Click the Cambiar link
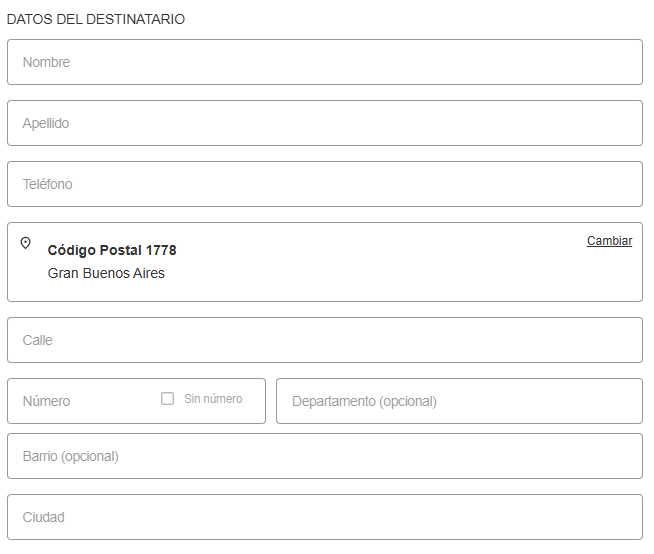Viewport: 654px width, 554px height. 609,241
